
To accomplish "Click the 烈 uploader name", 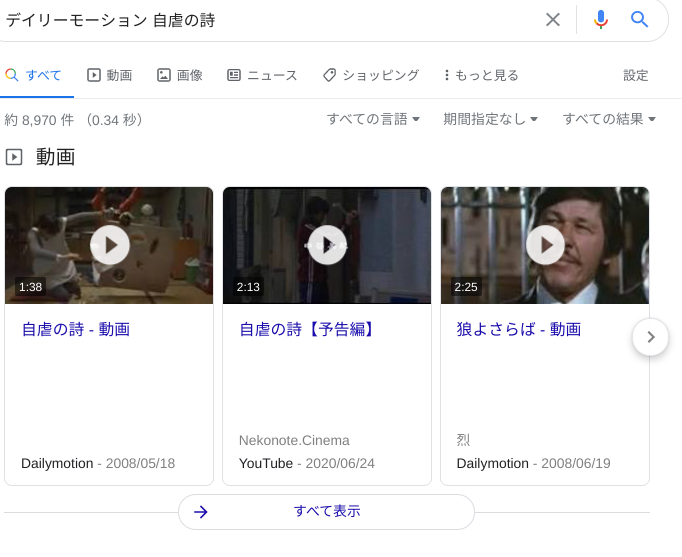I will point(463,440).
